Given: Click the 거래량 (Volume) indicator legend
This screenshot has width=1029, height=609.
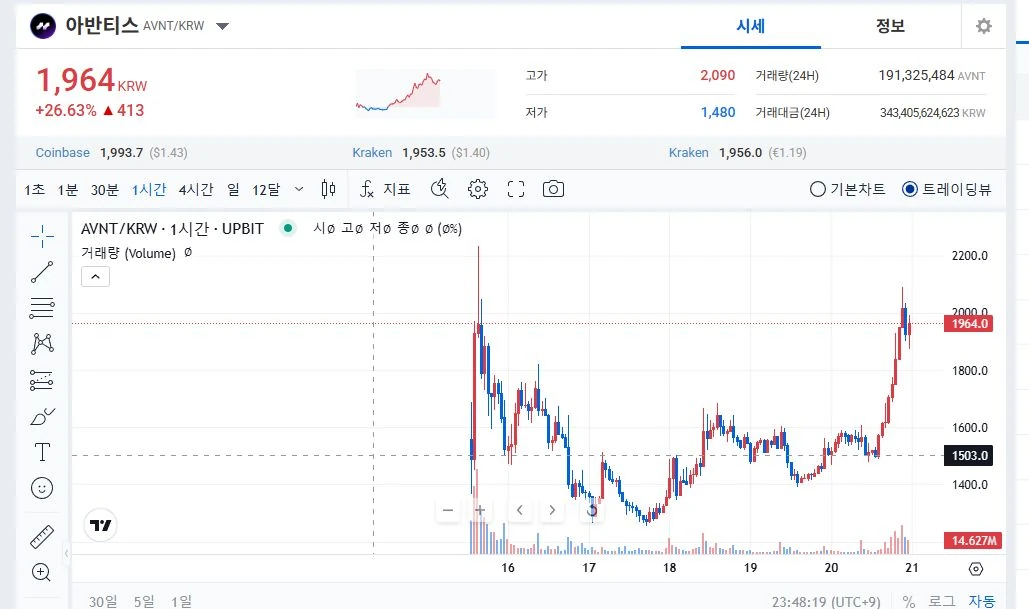Looking at the screenshot, I should [129, 253].
